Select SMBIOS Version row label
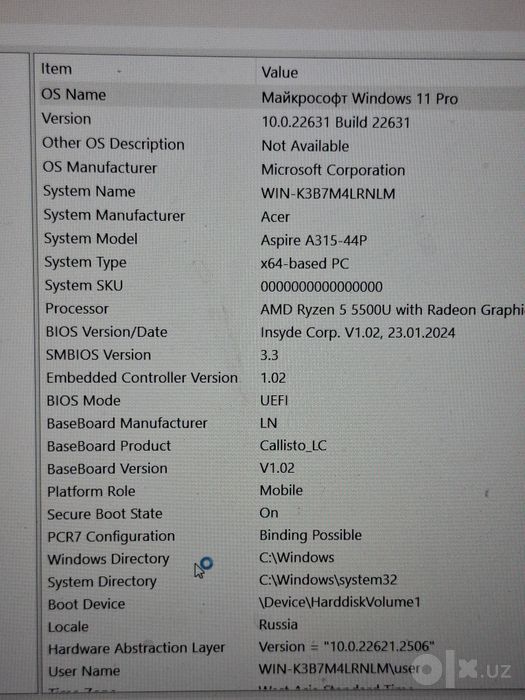 [x=98, y=355]
